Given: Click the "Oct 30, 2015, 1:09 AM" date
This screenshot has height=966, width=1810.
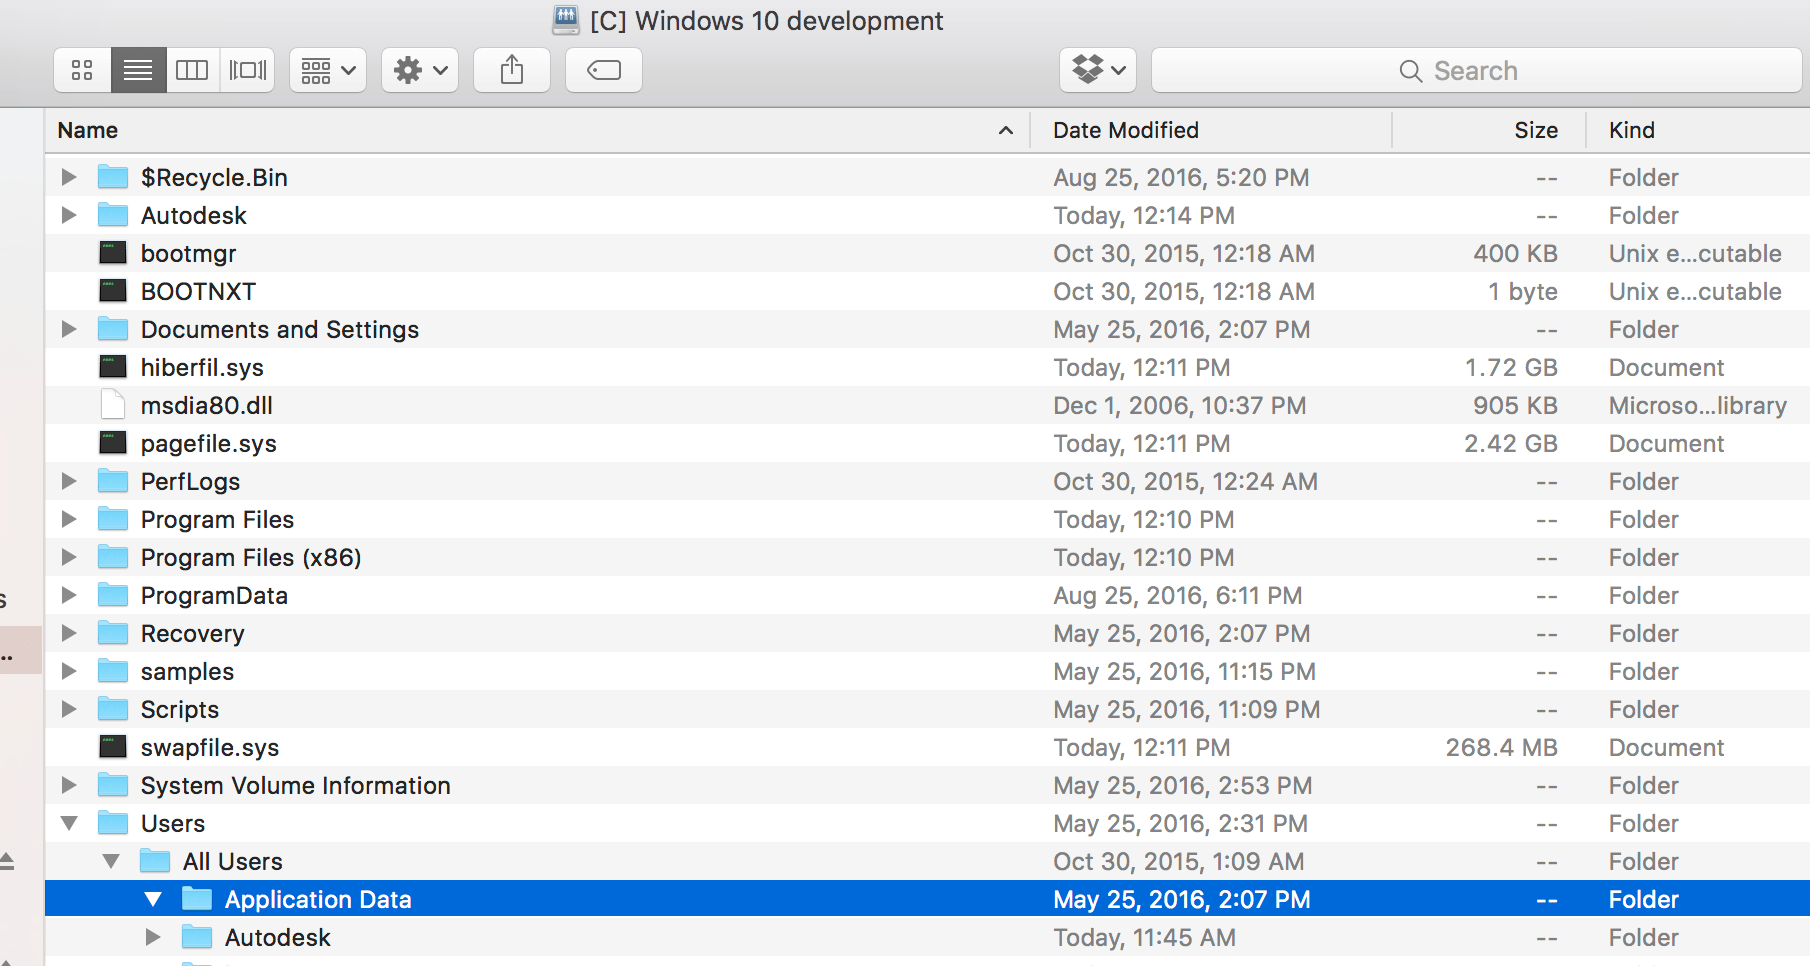Looking at the screenshot, I should (1179, 861).
